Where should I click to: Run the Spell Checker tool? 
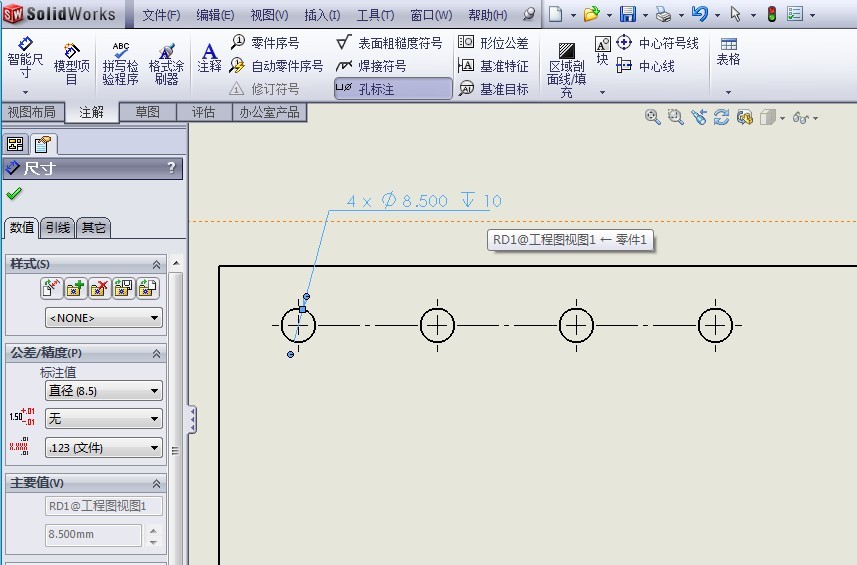(x=120, y=64)
